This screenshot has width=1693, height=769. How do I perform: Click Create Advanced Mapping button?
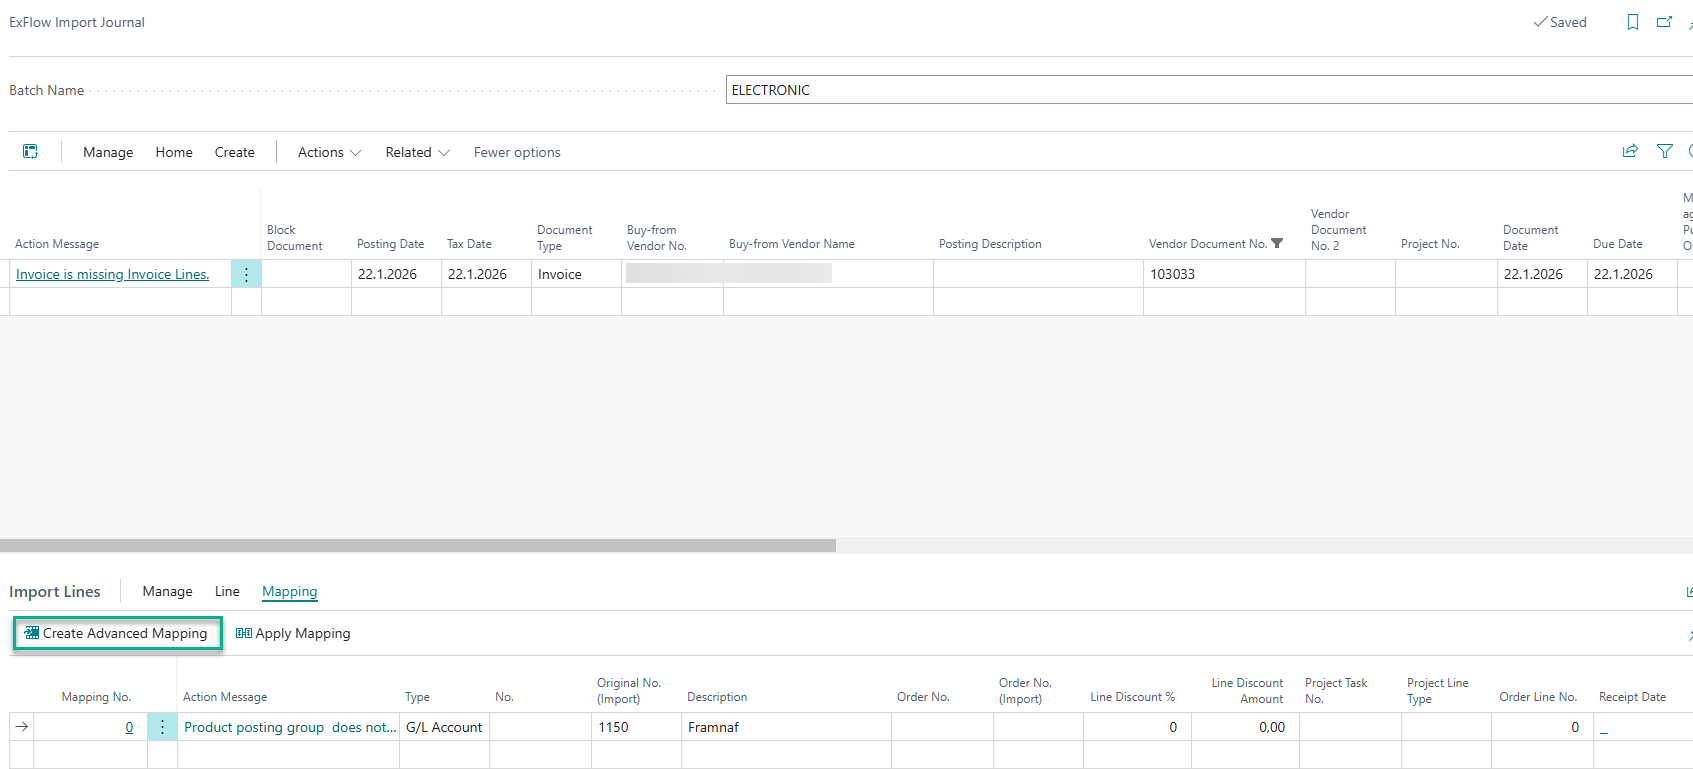pyautogui.click(x=117, y=633)
